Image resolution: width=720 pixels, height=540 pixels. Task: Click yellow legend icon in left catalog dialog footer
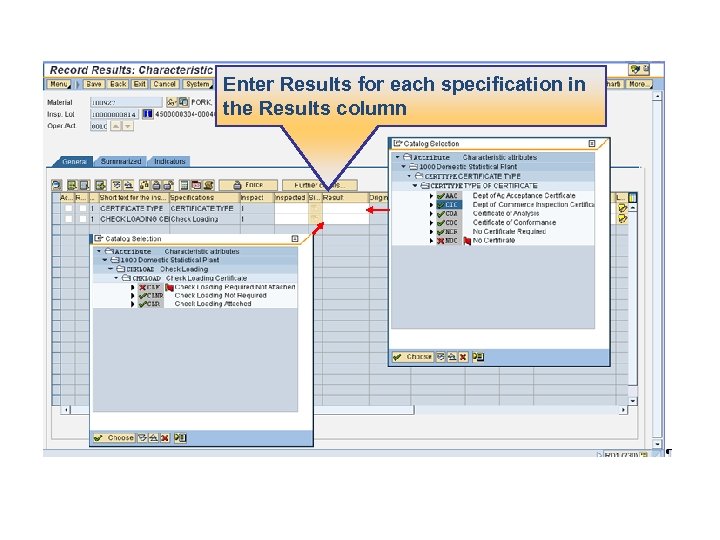click(180, 438)
